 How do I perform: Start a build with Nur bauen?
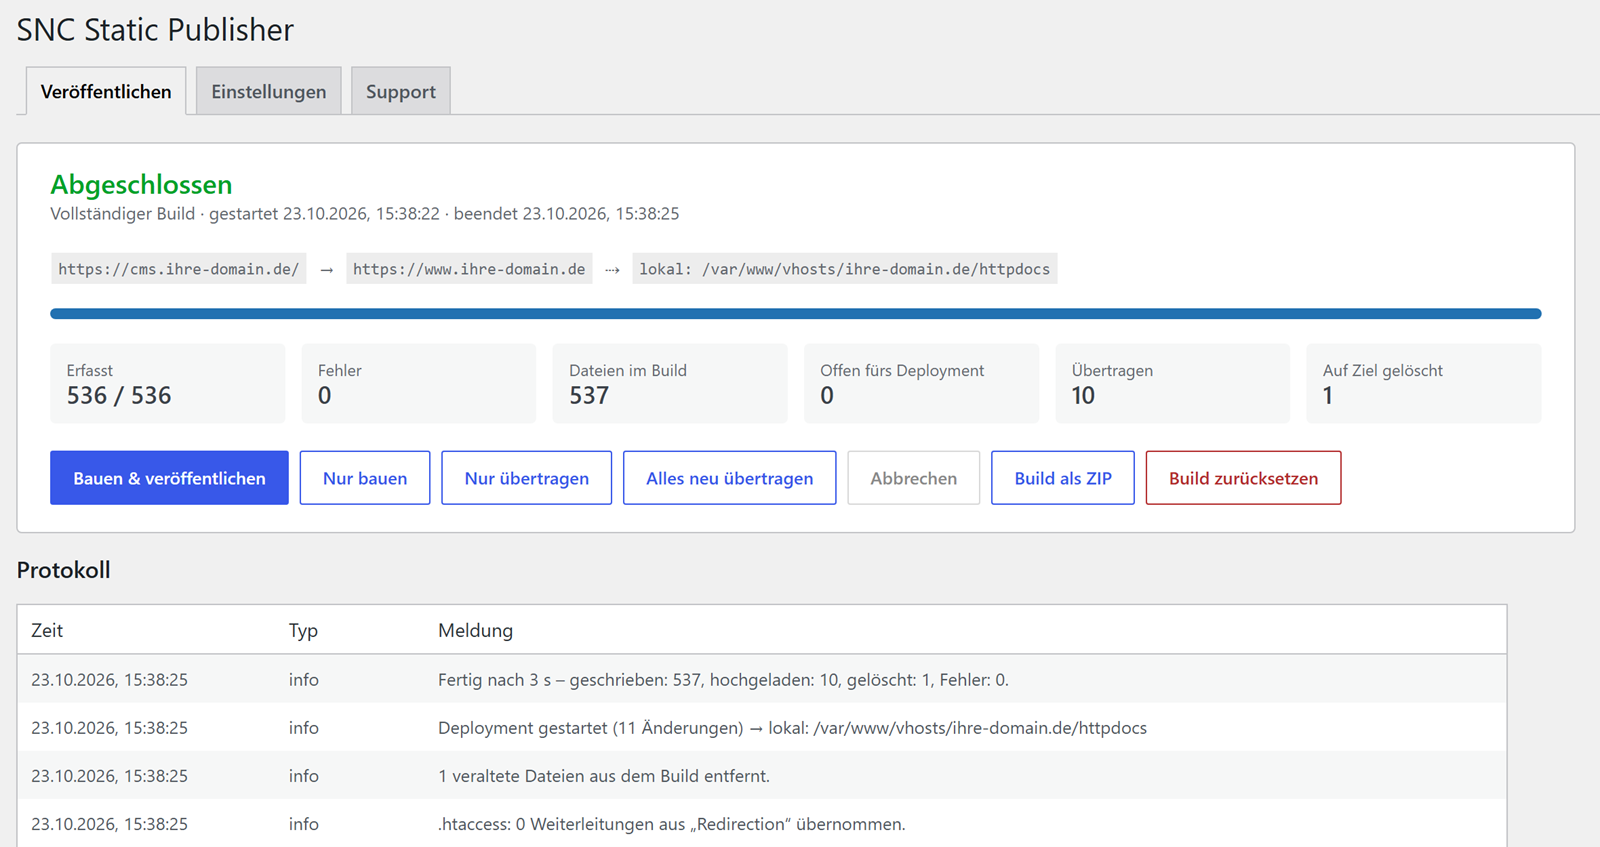365,478
